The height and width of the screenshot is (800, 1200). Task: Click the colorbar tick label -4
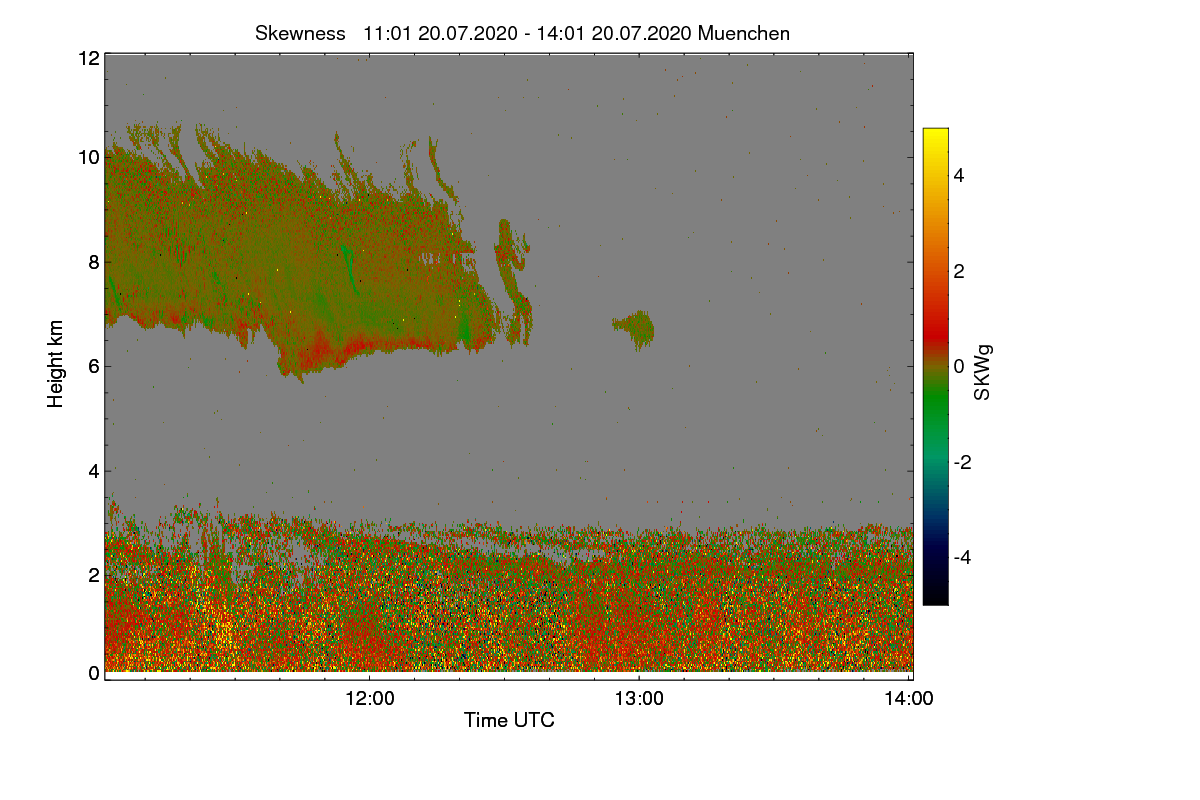click(x=961, y=557)
